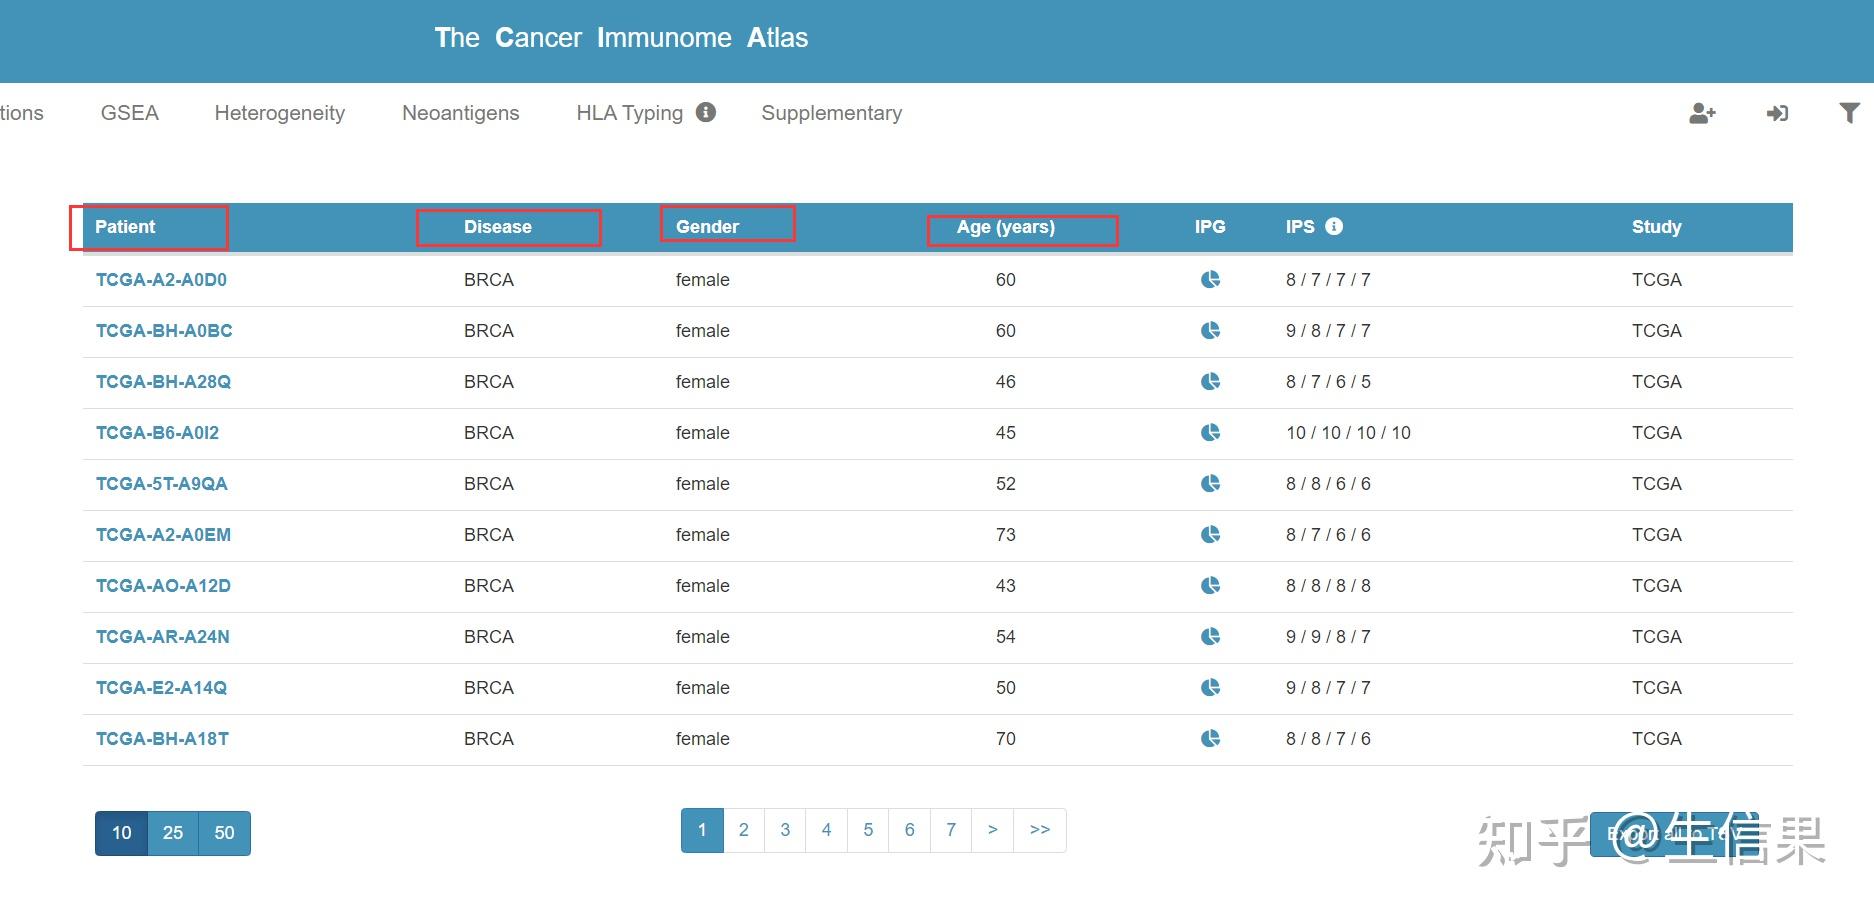Go to page 3 of results

785,830
